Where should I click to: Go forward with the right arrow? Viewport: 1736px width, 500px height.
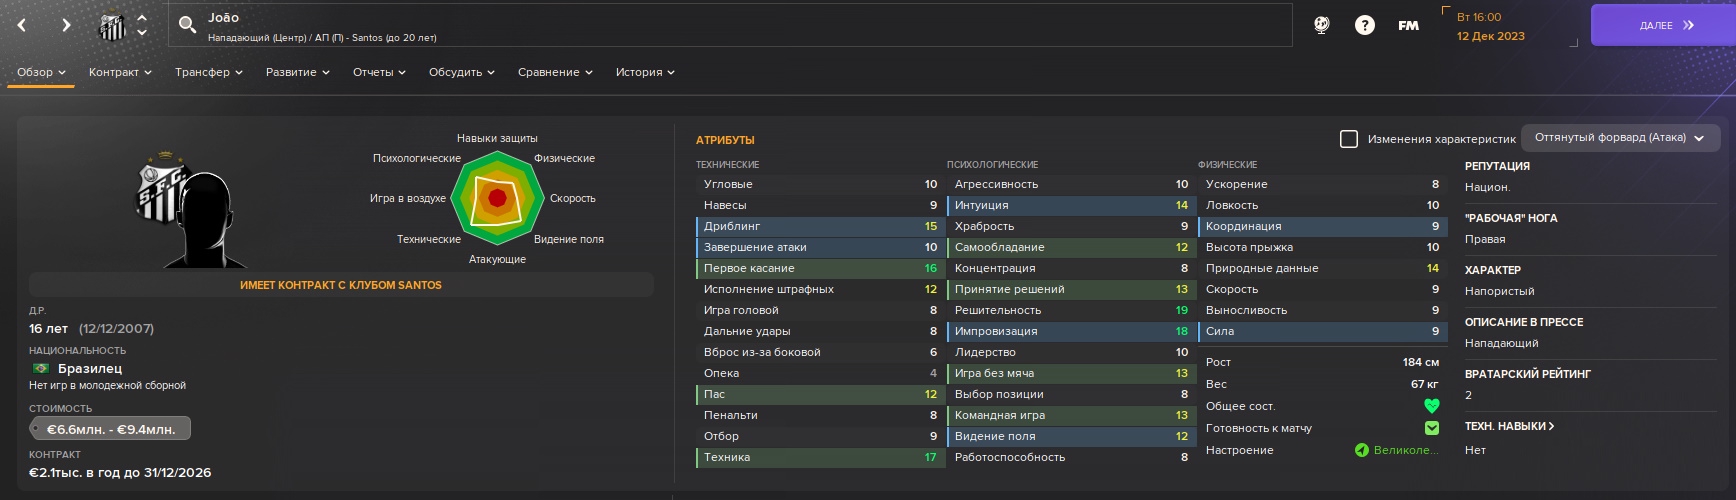coord(66,25)
